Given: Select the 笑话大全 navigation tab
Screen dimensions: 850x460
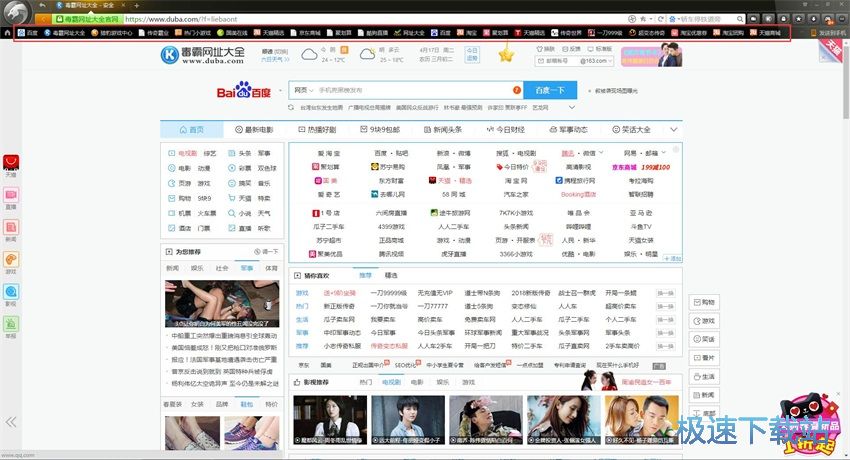Looking at the screenshot, I should pos(631,129).
